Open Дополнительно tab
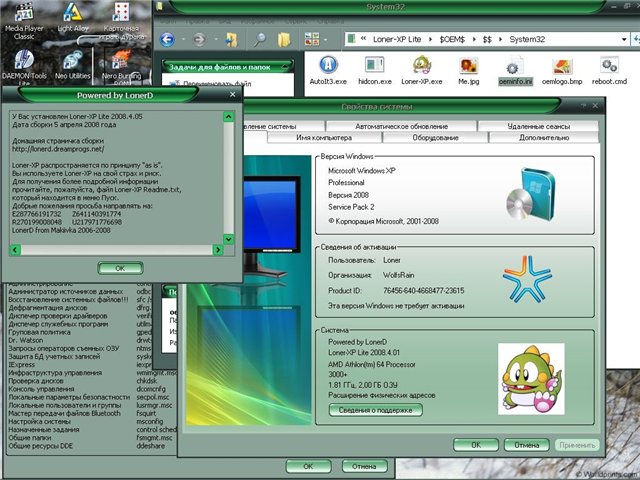 tap(544, 138)
